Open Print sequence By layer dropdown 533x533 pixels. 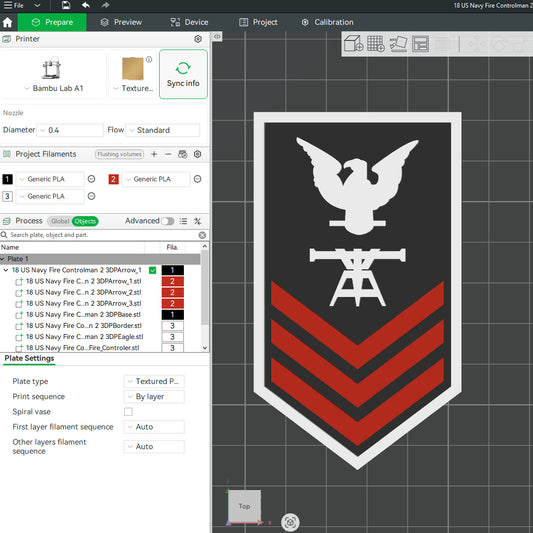[x=154, y=397]
